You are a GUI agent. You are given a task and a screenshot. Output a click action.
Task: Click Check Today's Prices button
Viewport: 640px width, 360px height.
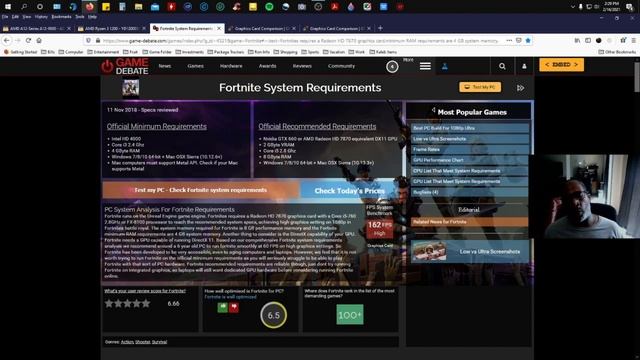click(x=349, y=191)
